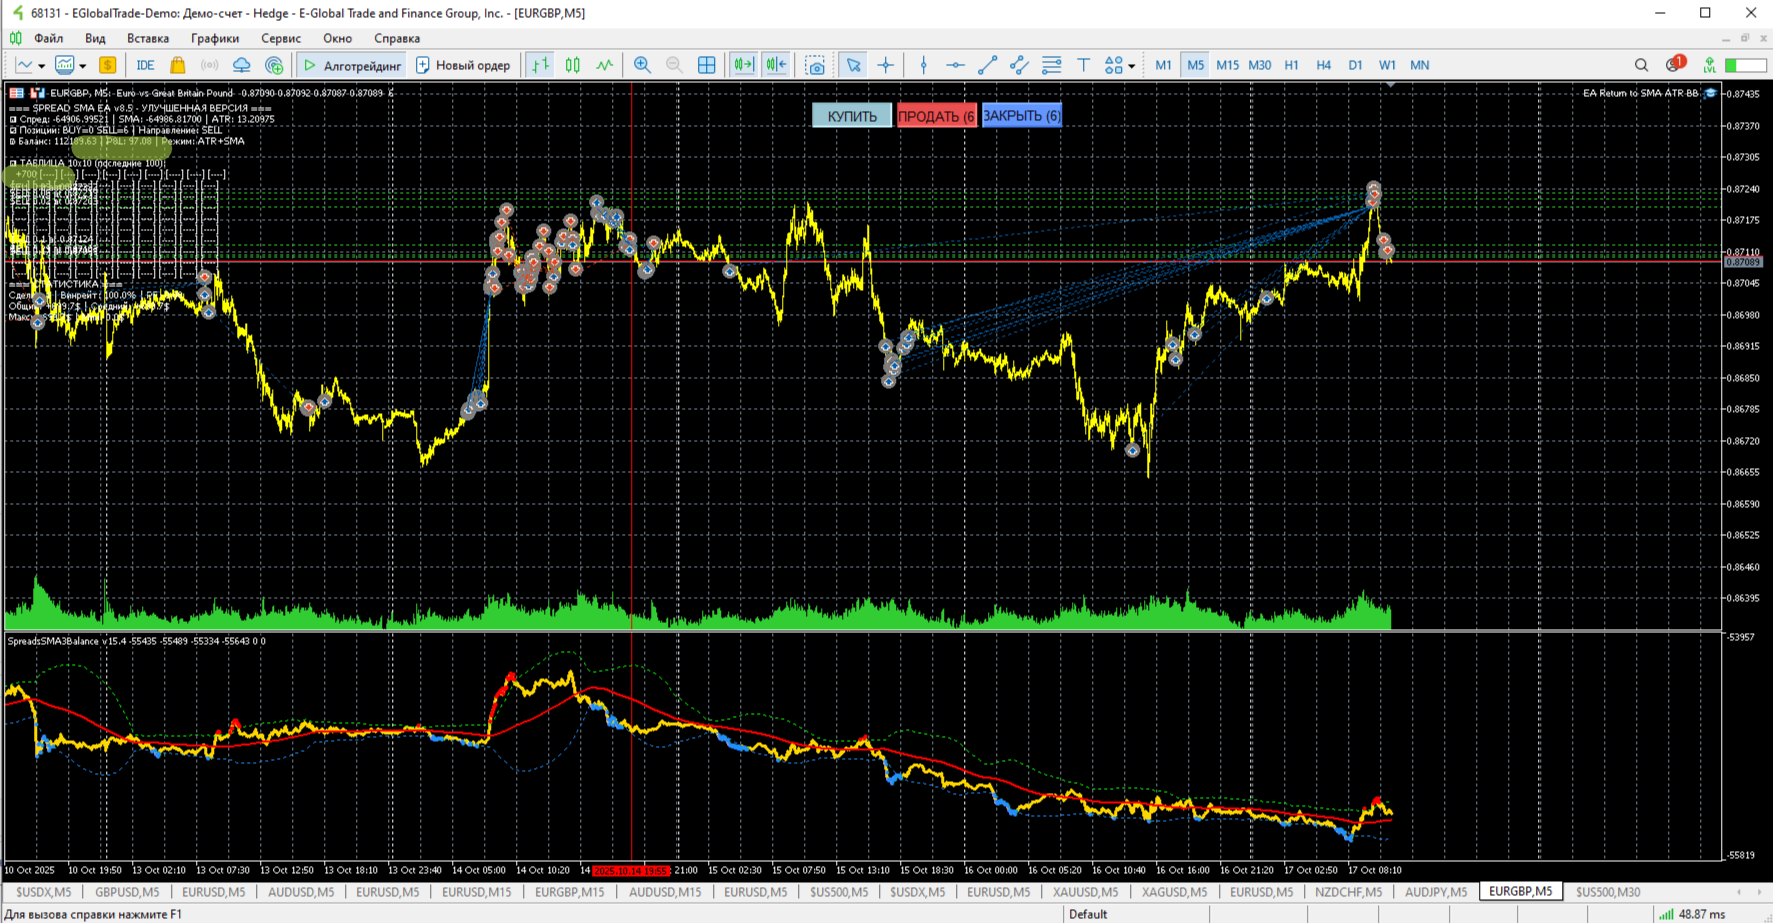1773x923 pixels.
Task: Open the Файл menu
Action: [x=48, y=38]
